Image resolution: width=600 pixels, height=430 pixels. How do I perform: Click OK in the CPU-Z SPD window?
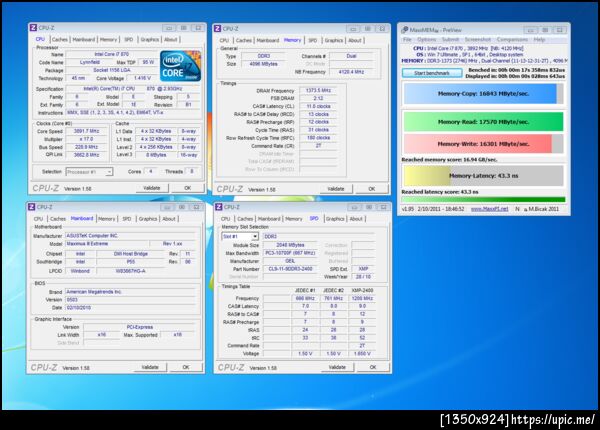(x=373, y=367)
